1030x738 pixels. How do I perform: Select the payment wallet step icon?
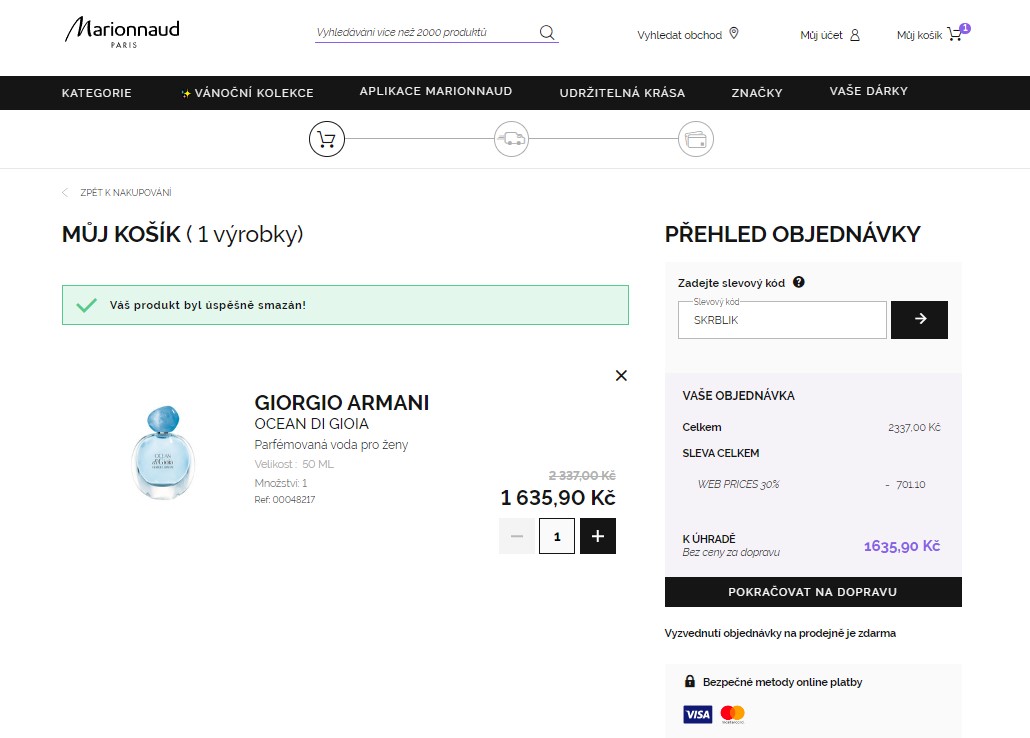pyautogui.click(x=696, y=139)
